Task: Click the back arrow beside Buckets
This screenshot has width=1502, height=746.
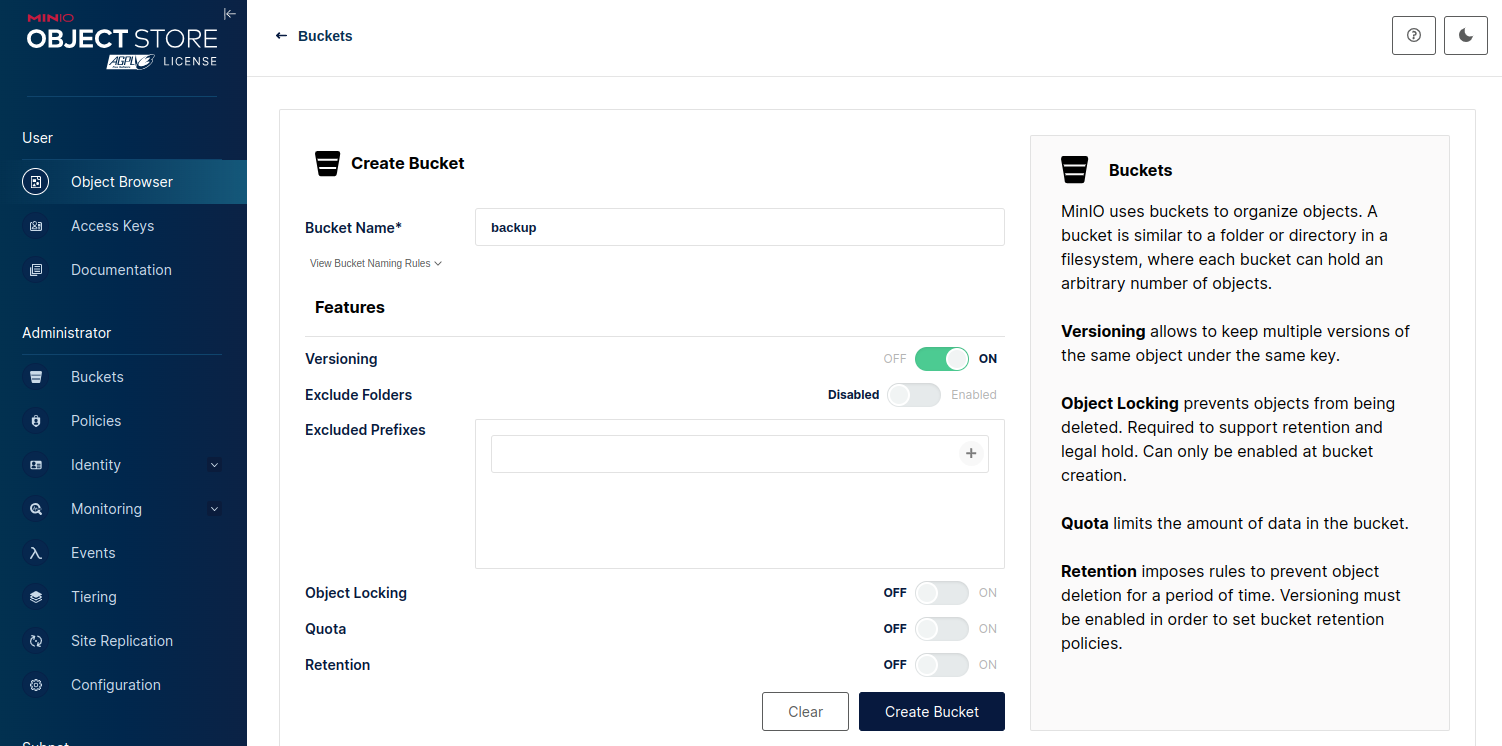Action: (x=281, y=36)
